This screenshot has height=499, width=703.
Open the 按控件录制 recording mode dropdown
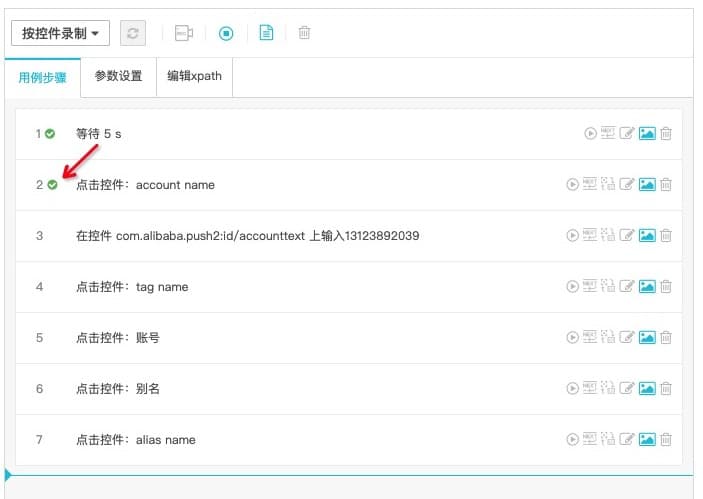(60, 33)
